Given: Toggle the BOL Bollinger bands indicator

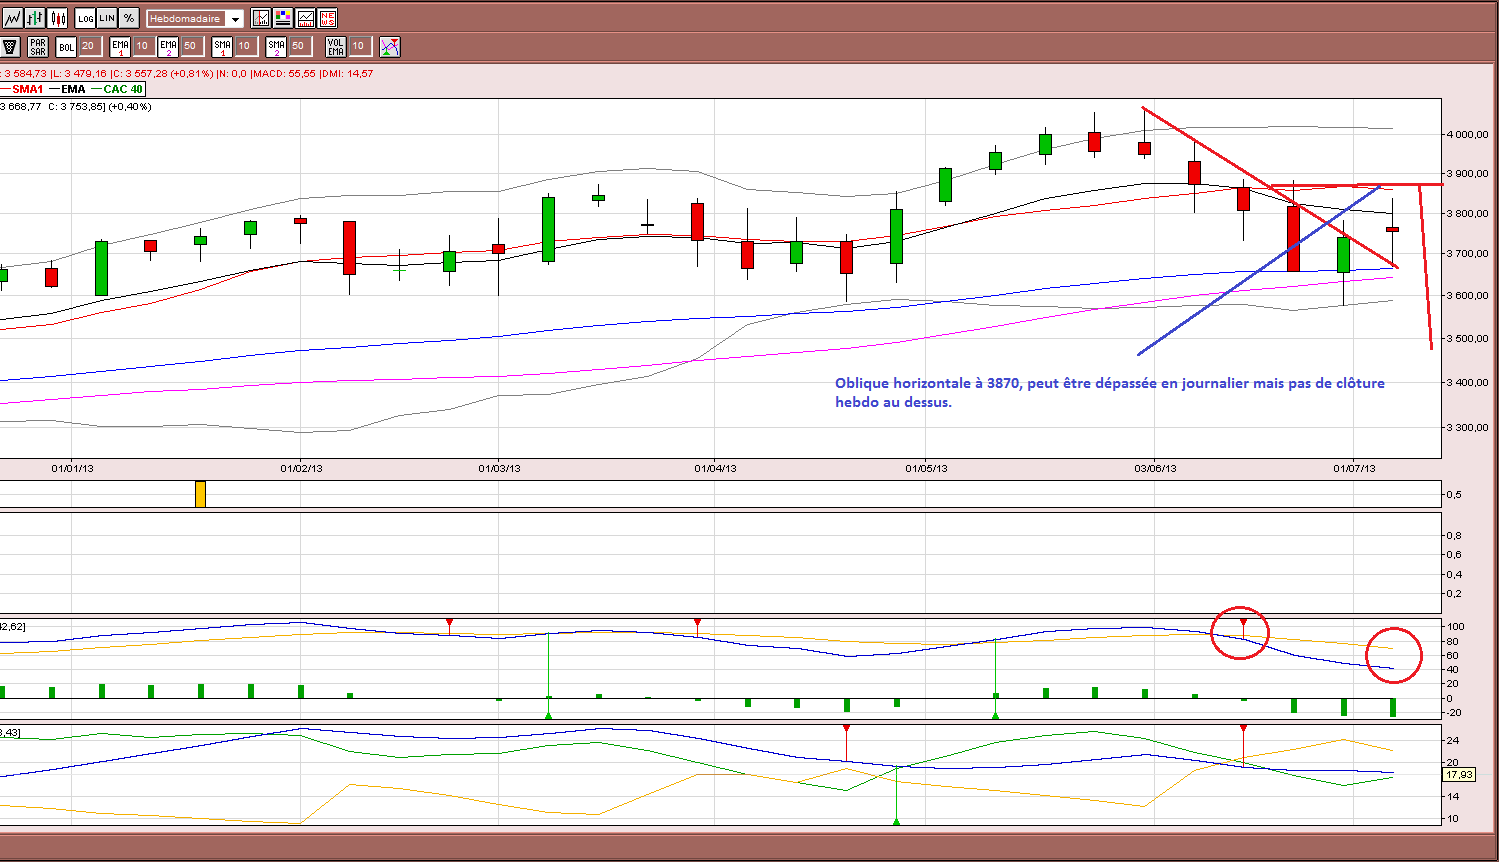Looking at the screenshot, I should (66, 46).
